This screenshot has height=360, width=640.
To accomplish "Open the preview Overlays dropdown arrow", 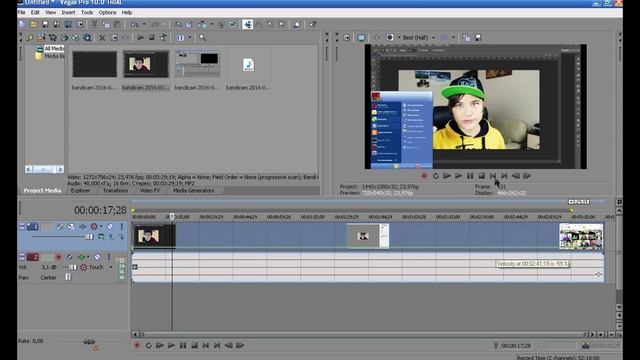I will [x=453, y=38].
